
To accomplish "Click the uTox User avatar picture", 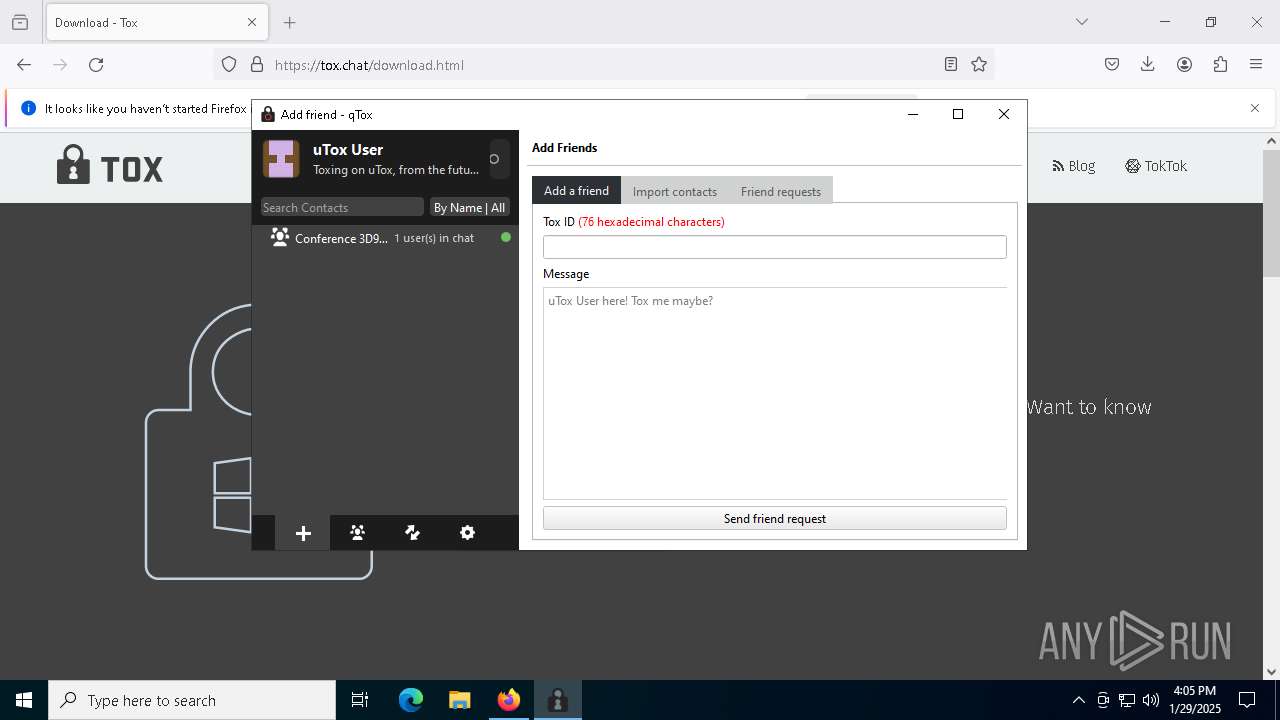I will click(x=281, y=159).
